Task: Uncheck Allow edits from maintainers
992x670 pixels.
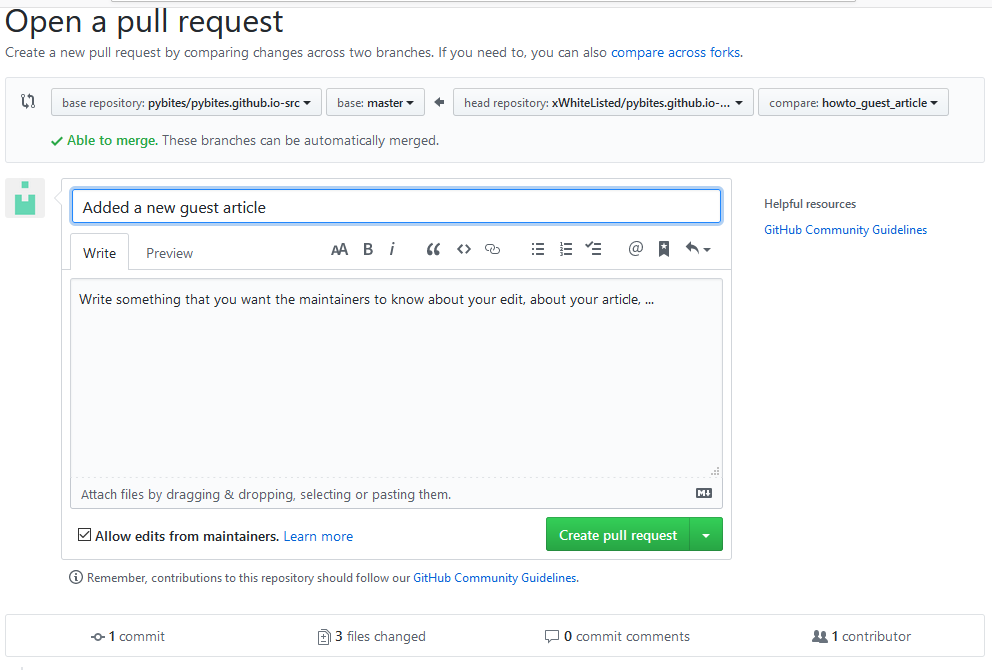Action: click(84, 534)
